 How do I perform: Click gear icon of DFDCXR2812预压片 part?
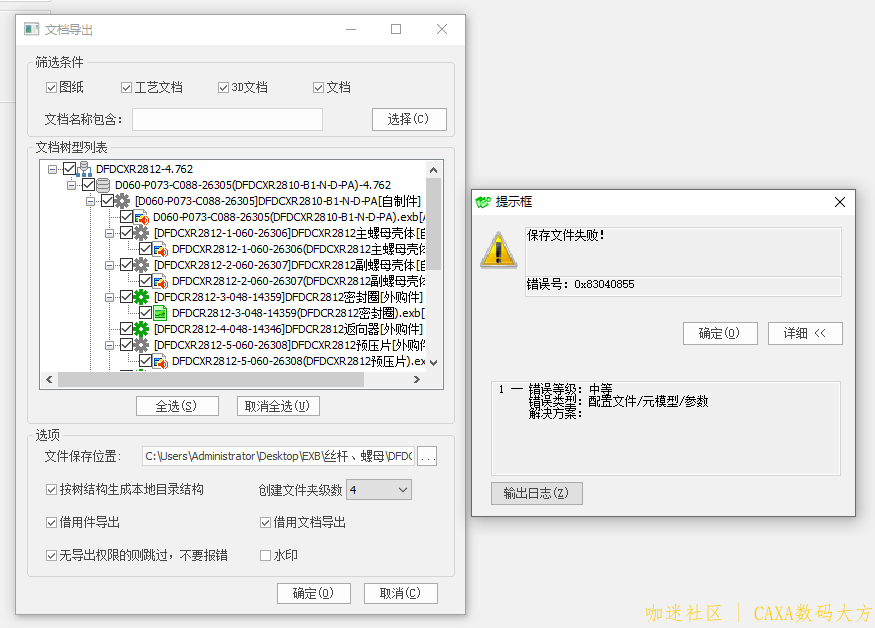141,345
